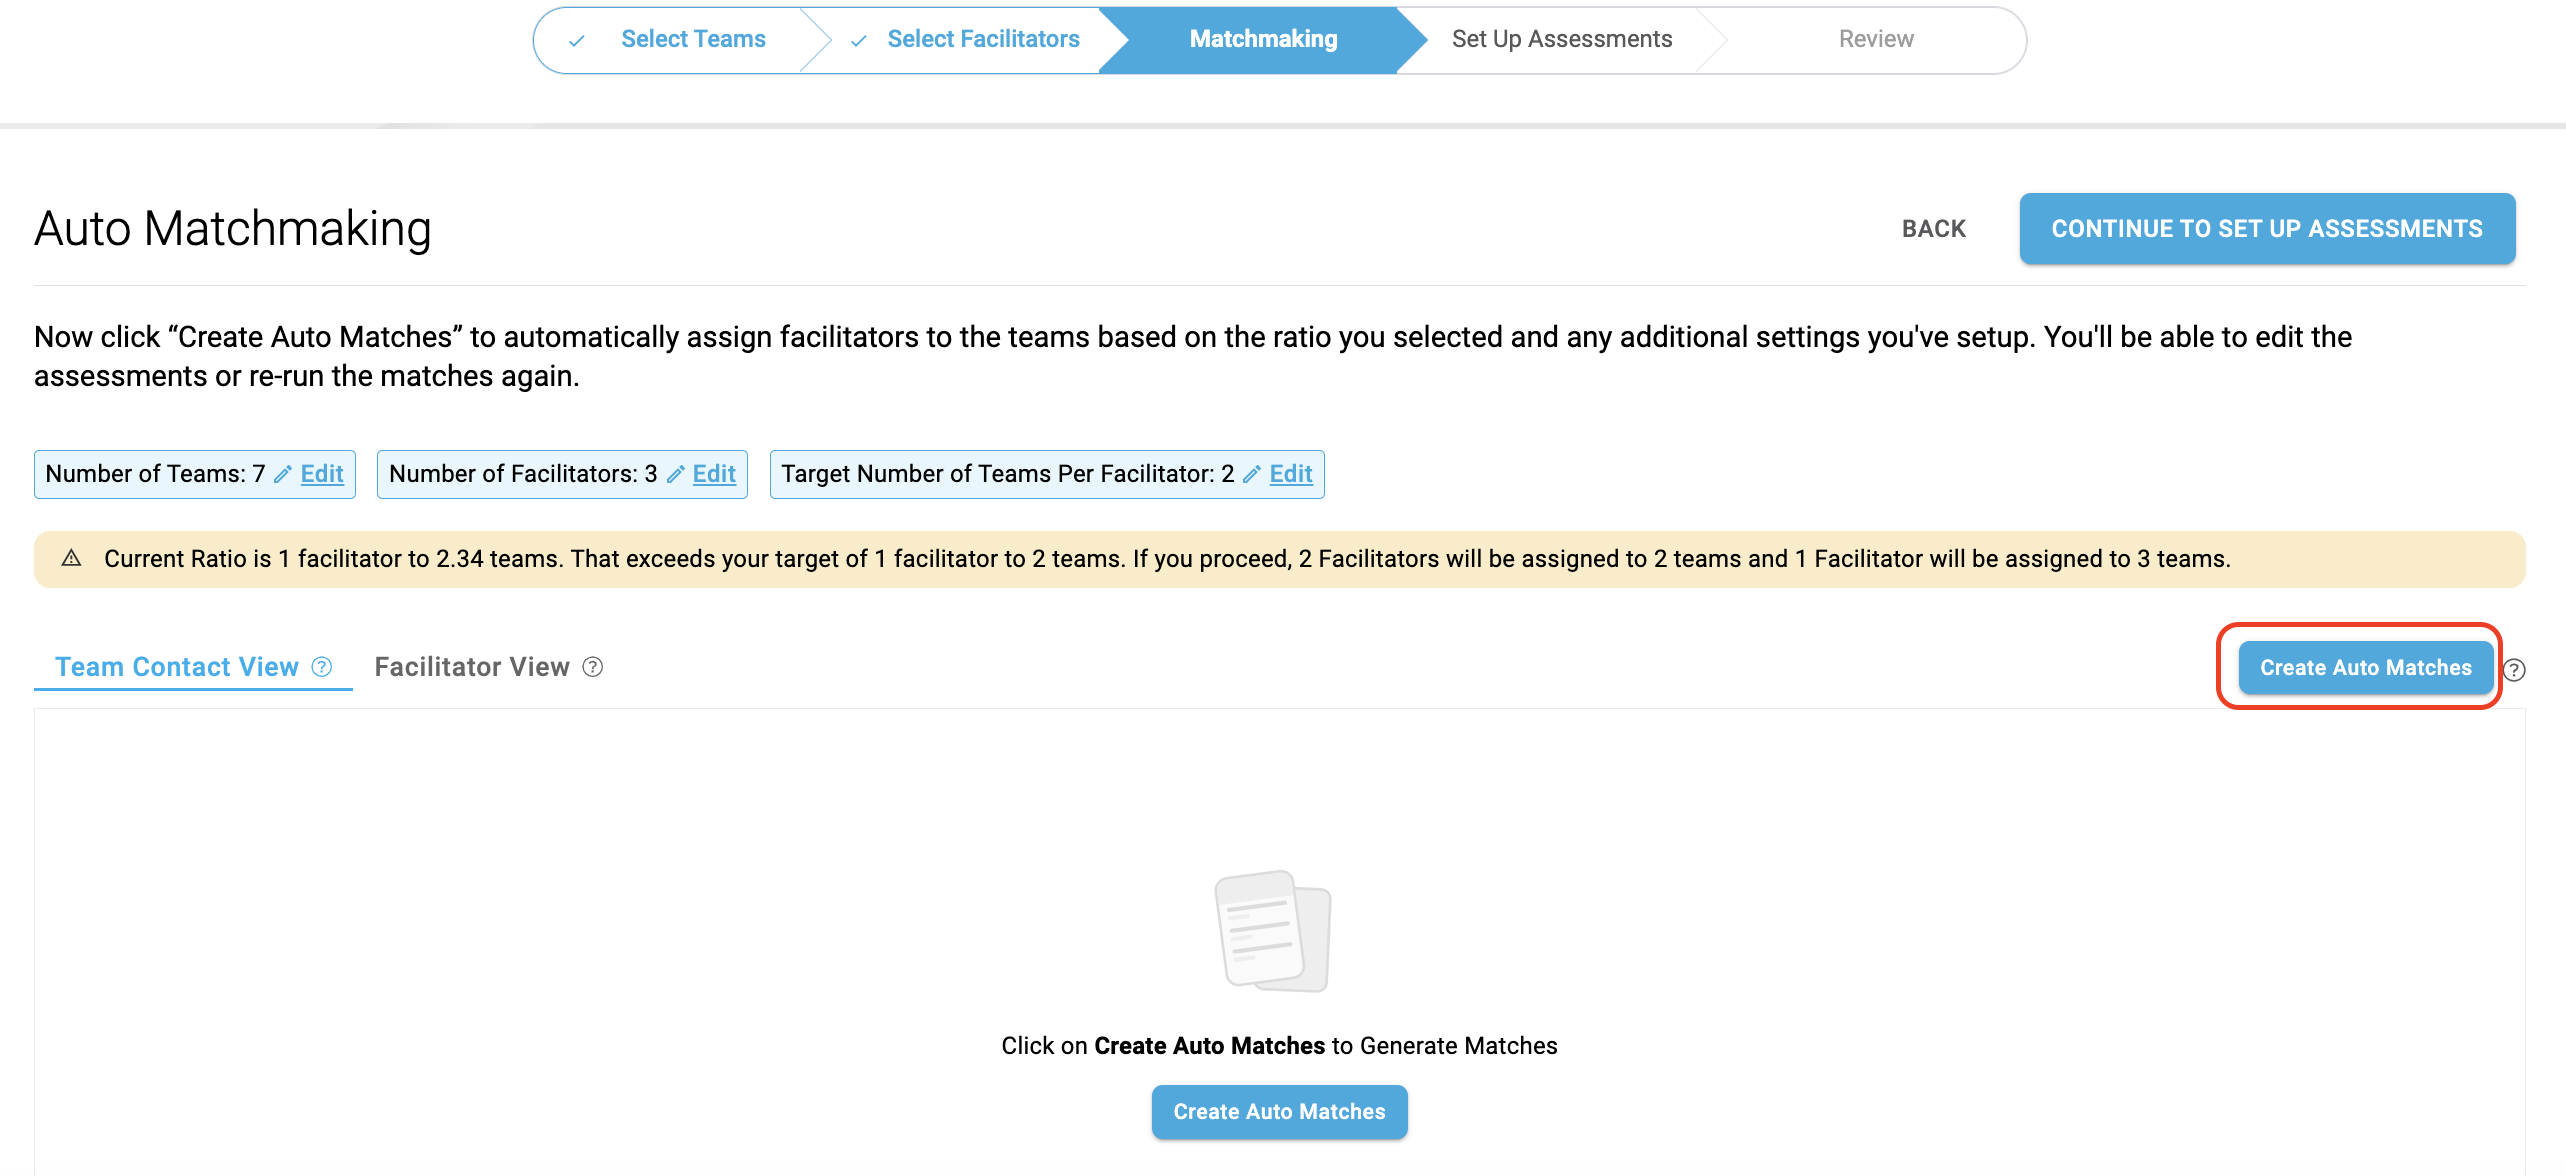Viewport: 2566px width, 1176px height.
Task: Click pencil icon beside Number of Facilitators
Action: [676, 474]
